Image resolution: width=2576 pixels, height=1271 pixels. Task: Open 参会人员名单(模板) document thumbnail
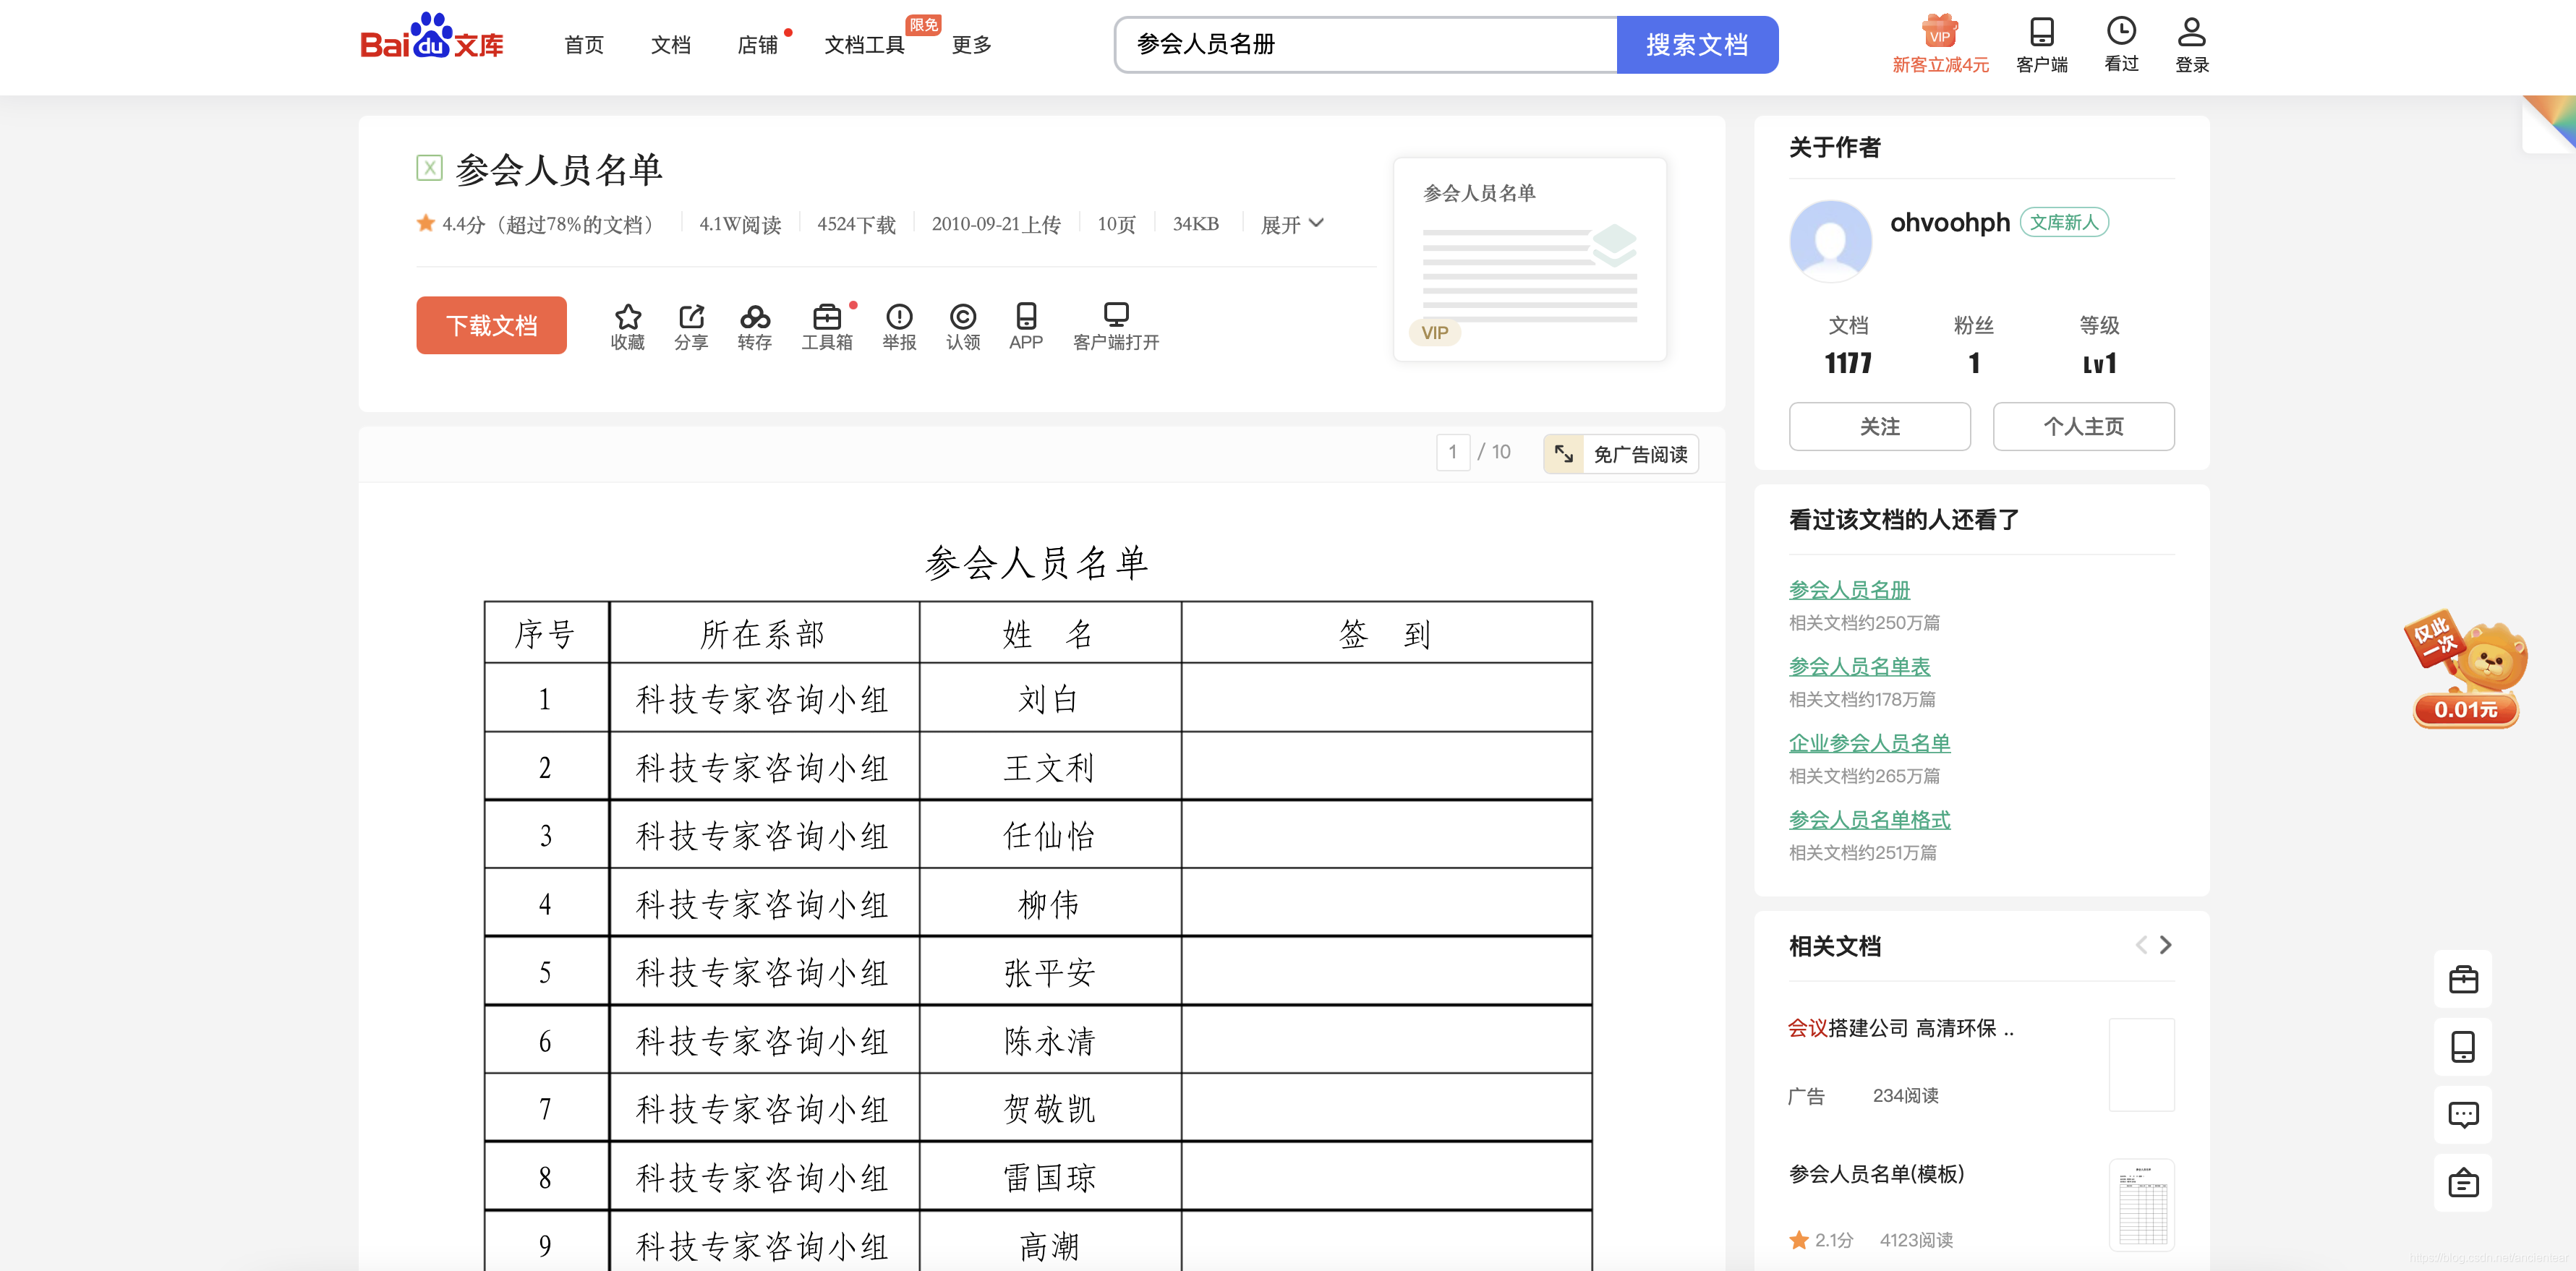[2142, 1205]
